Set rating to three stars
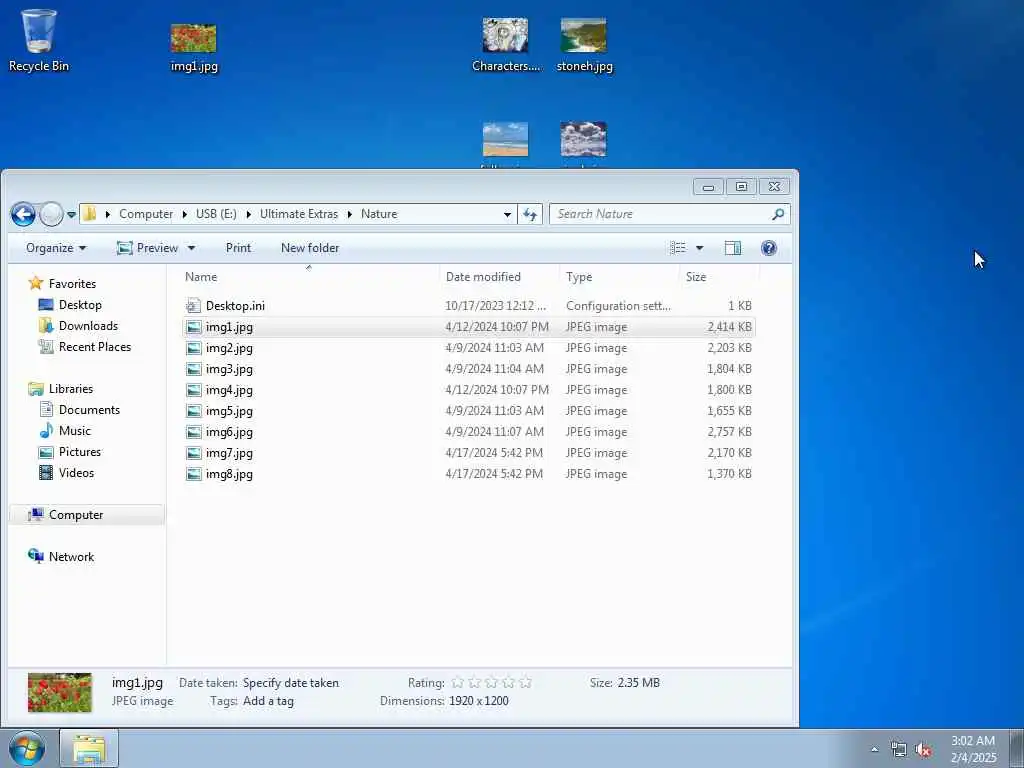This screenshot has height=768, width=1024. click(492, 683)
